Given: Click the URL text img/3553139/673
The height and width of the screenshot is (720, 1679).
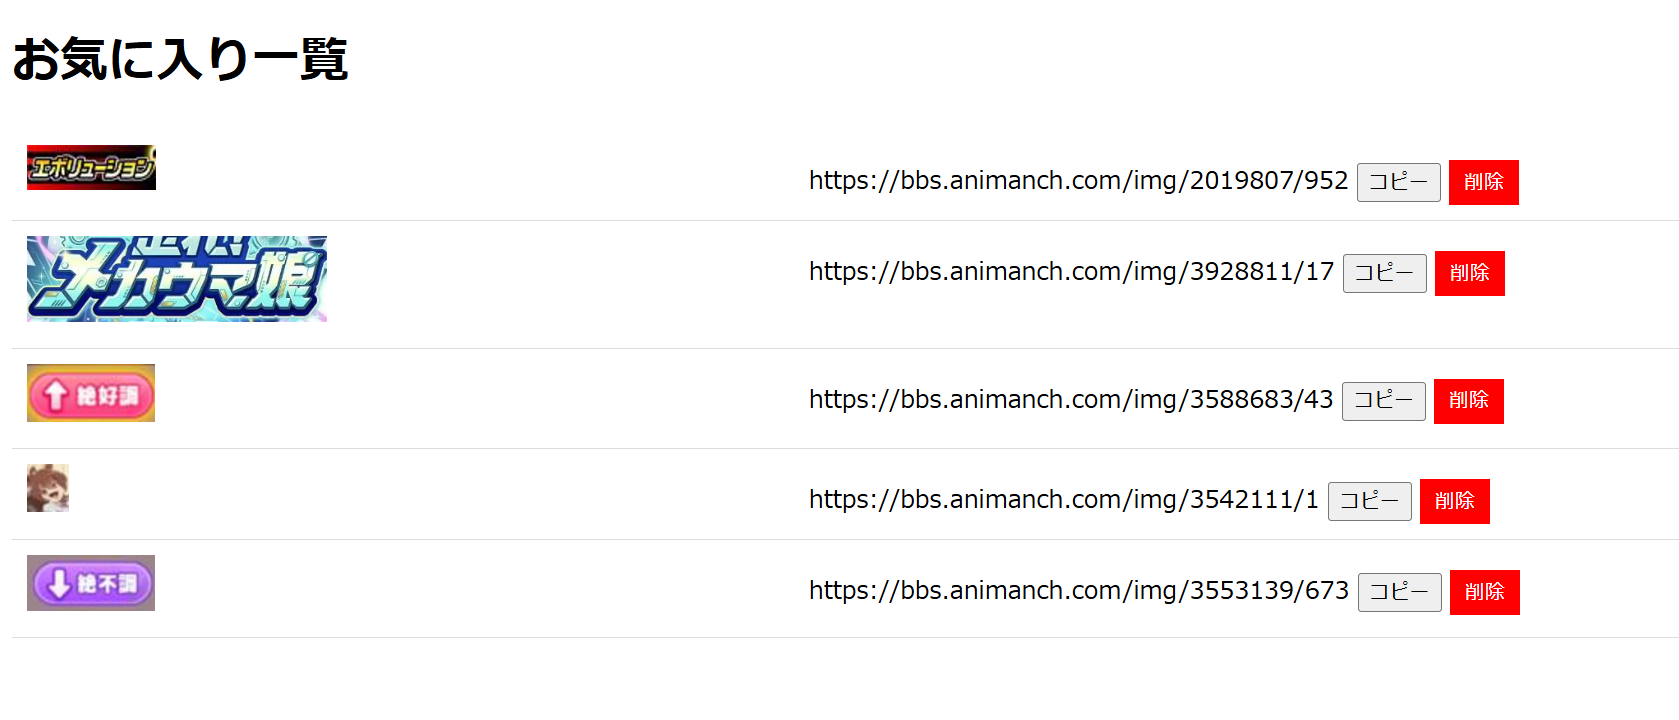Looking at the screenshot, I should (x=1078, y=591).
